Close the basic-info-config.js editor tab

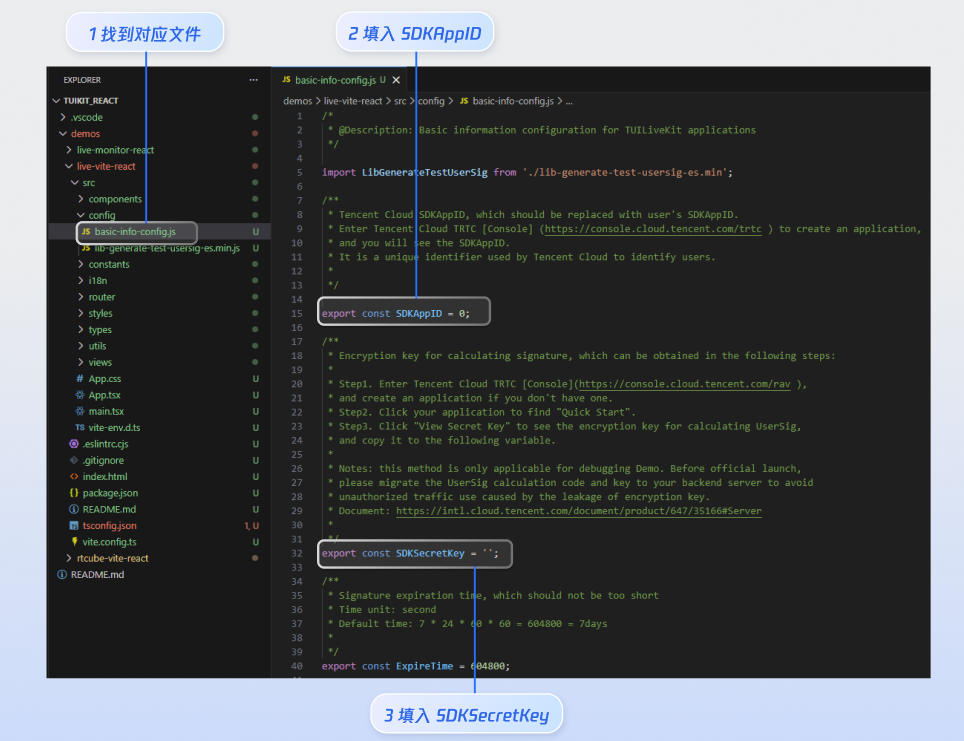coord(396,80)
